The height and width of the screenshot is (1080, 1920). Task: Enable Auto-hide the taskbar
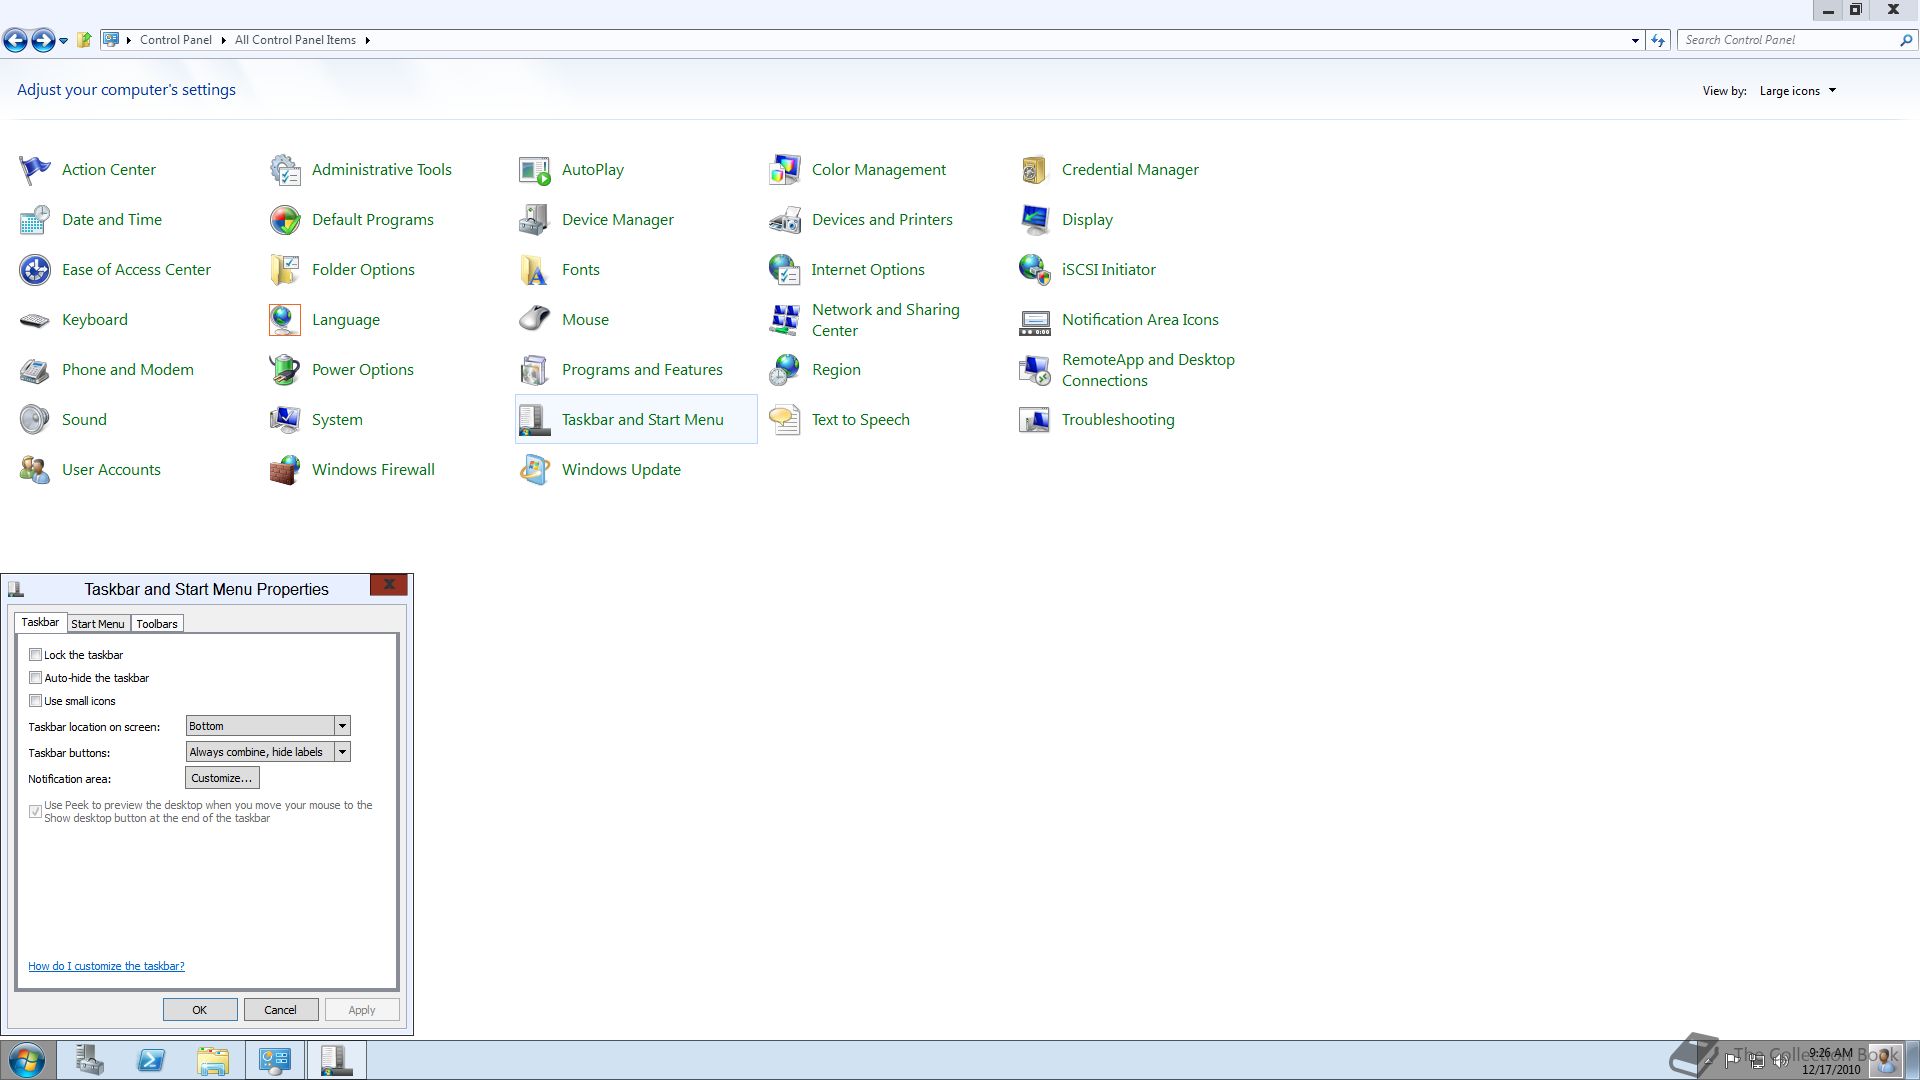click(x=35, y=678)
